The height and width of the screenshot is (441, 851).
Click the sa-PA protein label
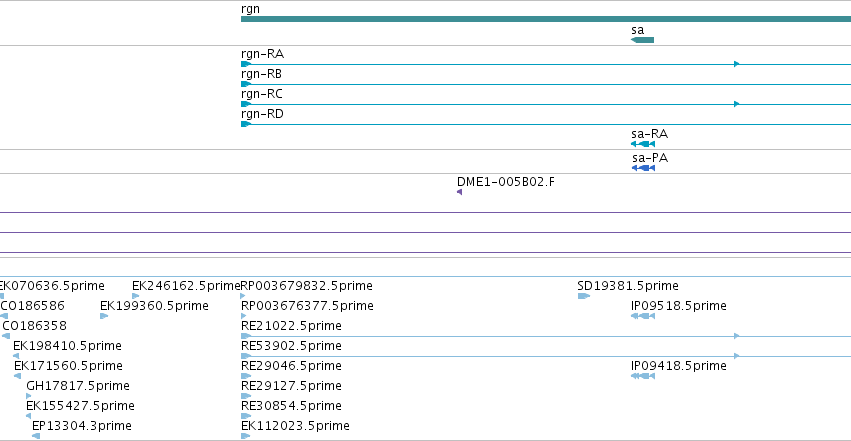(x=650, y=158)
